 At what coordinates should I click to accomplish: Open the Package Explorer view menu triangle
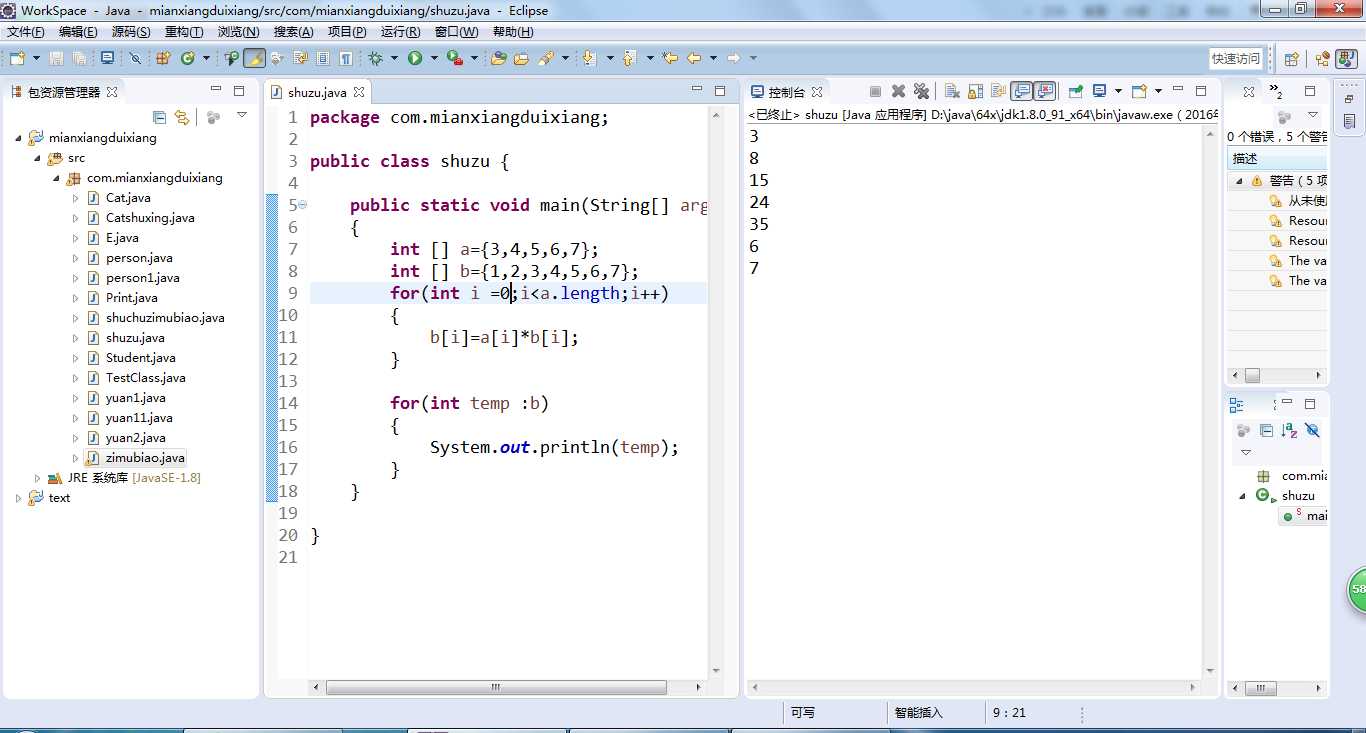pyautogui.click(x=241, y=116)
